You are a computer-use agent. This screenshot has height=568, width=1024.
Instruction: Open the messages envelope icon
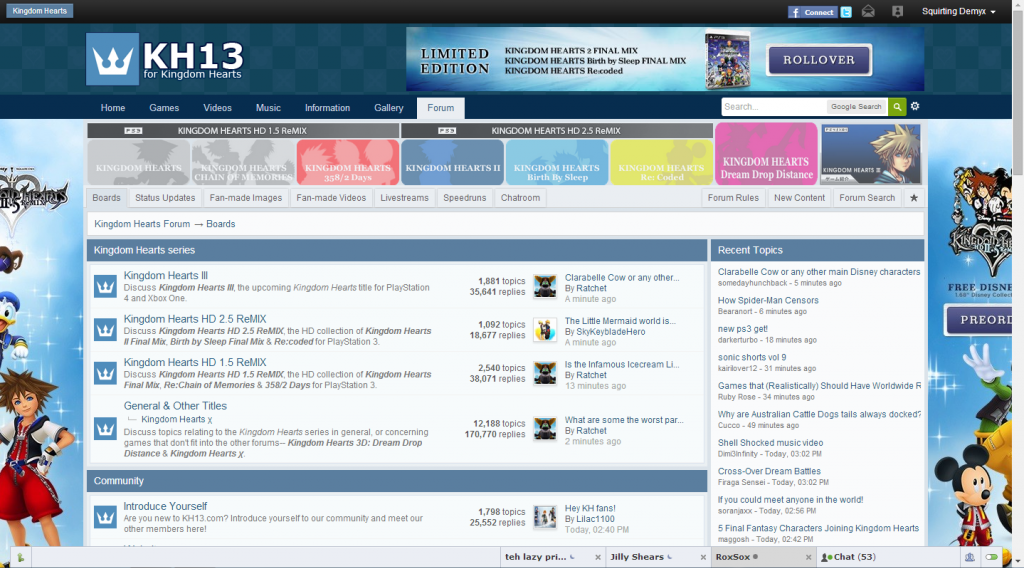(868, 12)
